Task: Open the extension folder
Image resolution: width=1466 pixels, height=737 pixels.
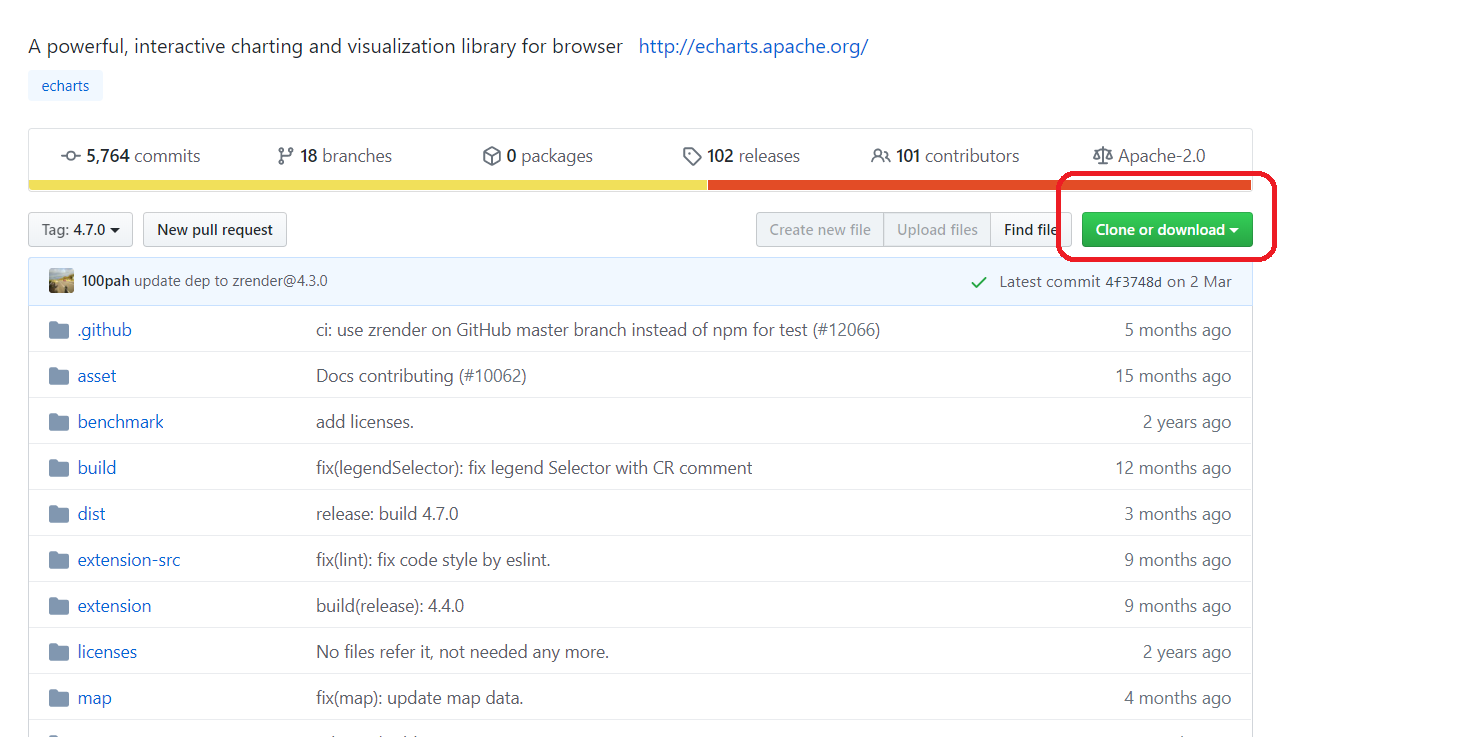Action: (114, 606)
